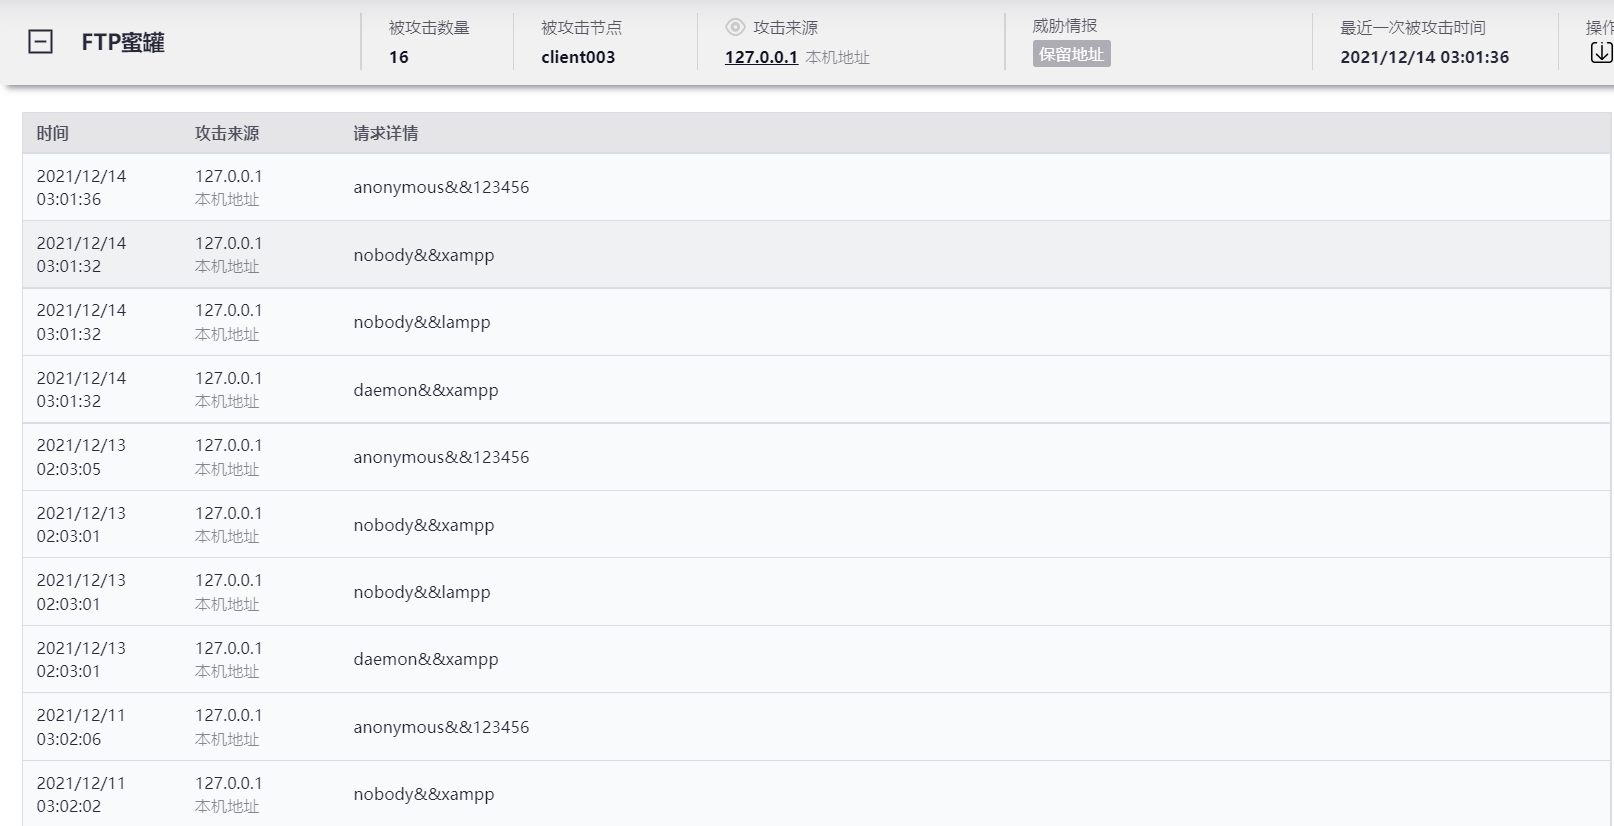This screenshot has height=826, width=1614.
Task: Click the eye icon beside 攻击来源
Action: [x=735, y=27]
